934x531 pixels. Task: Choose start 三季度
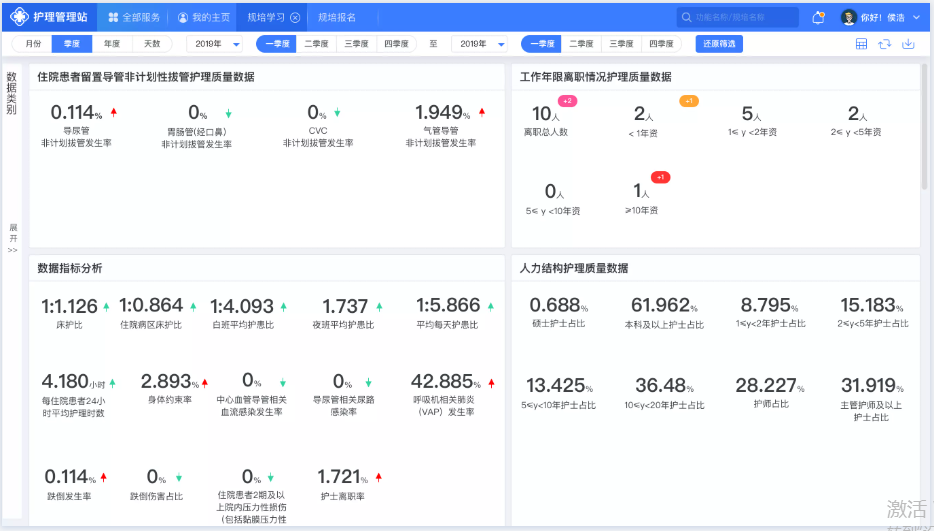click(356, 44)
